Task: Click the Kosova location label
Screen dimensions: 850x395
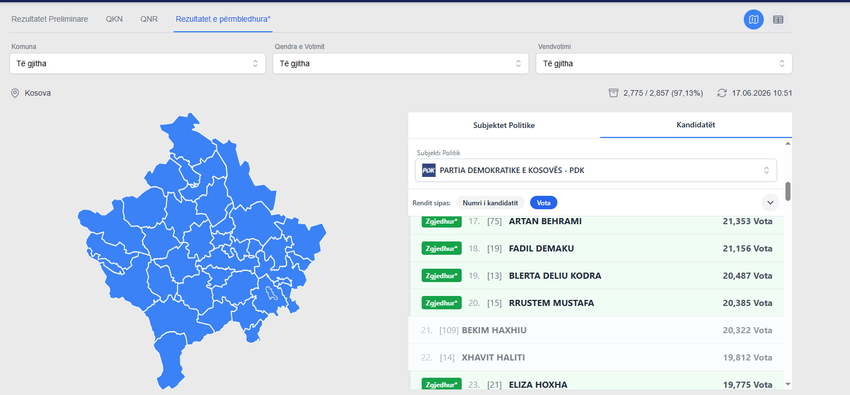Action: 38,93
